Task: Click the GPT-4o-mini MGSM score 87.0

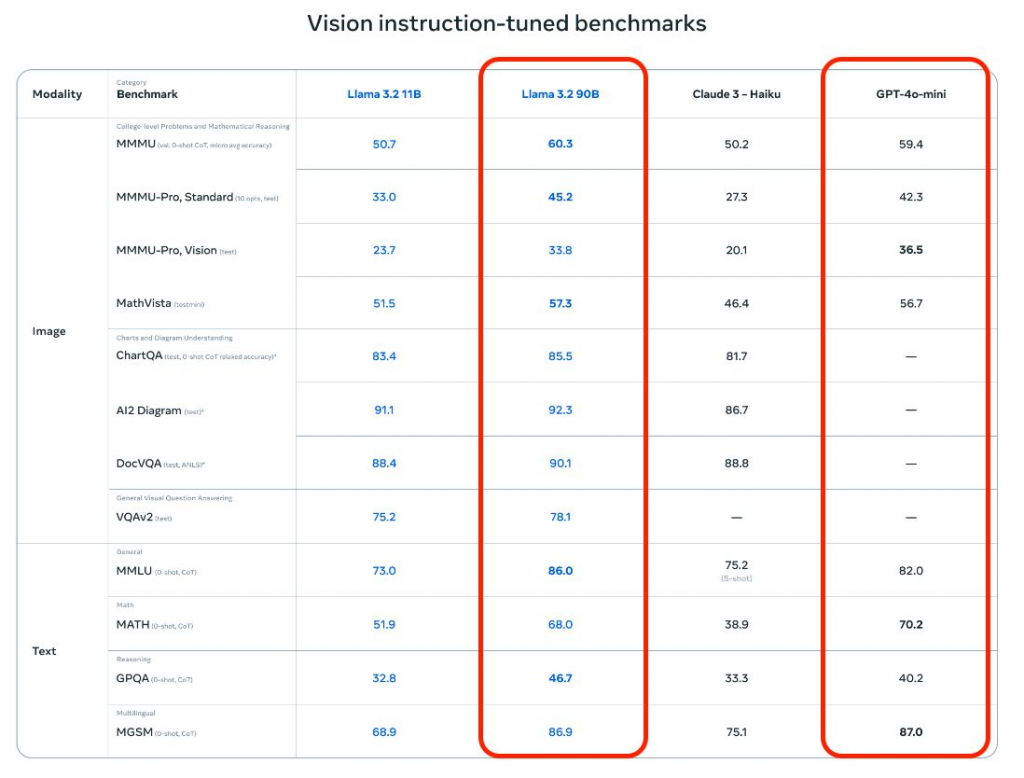Action: 911,732
